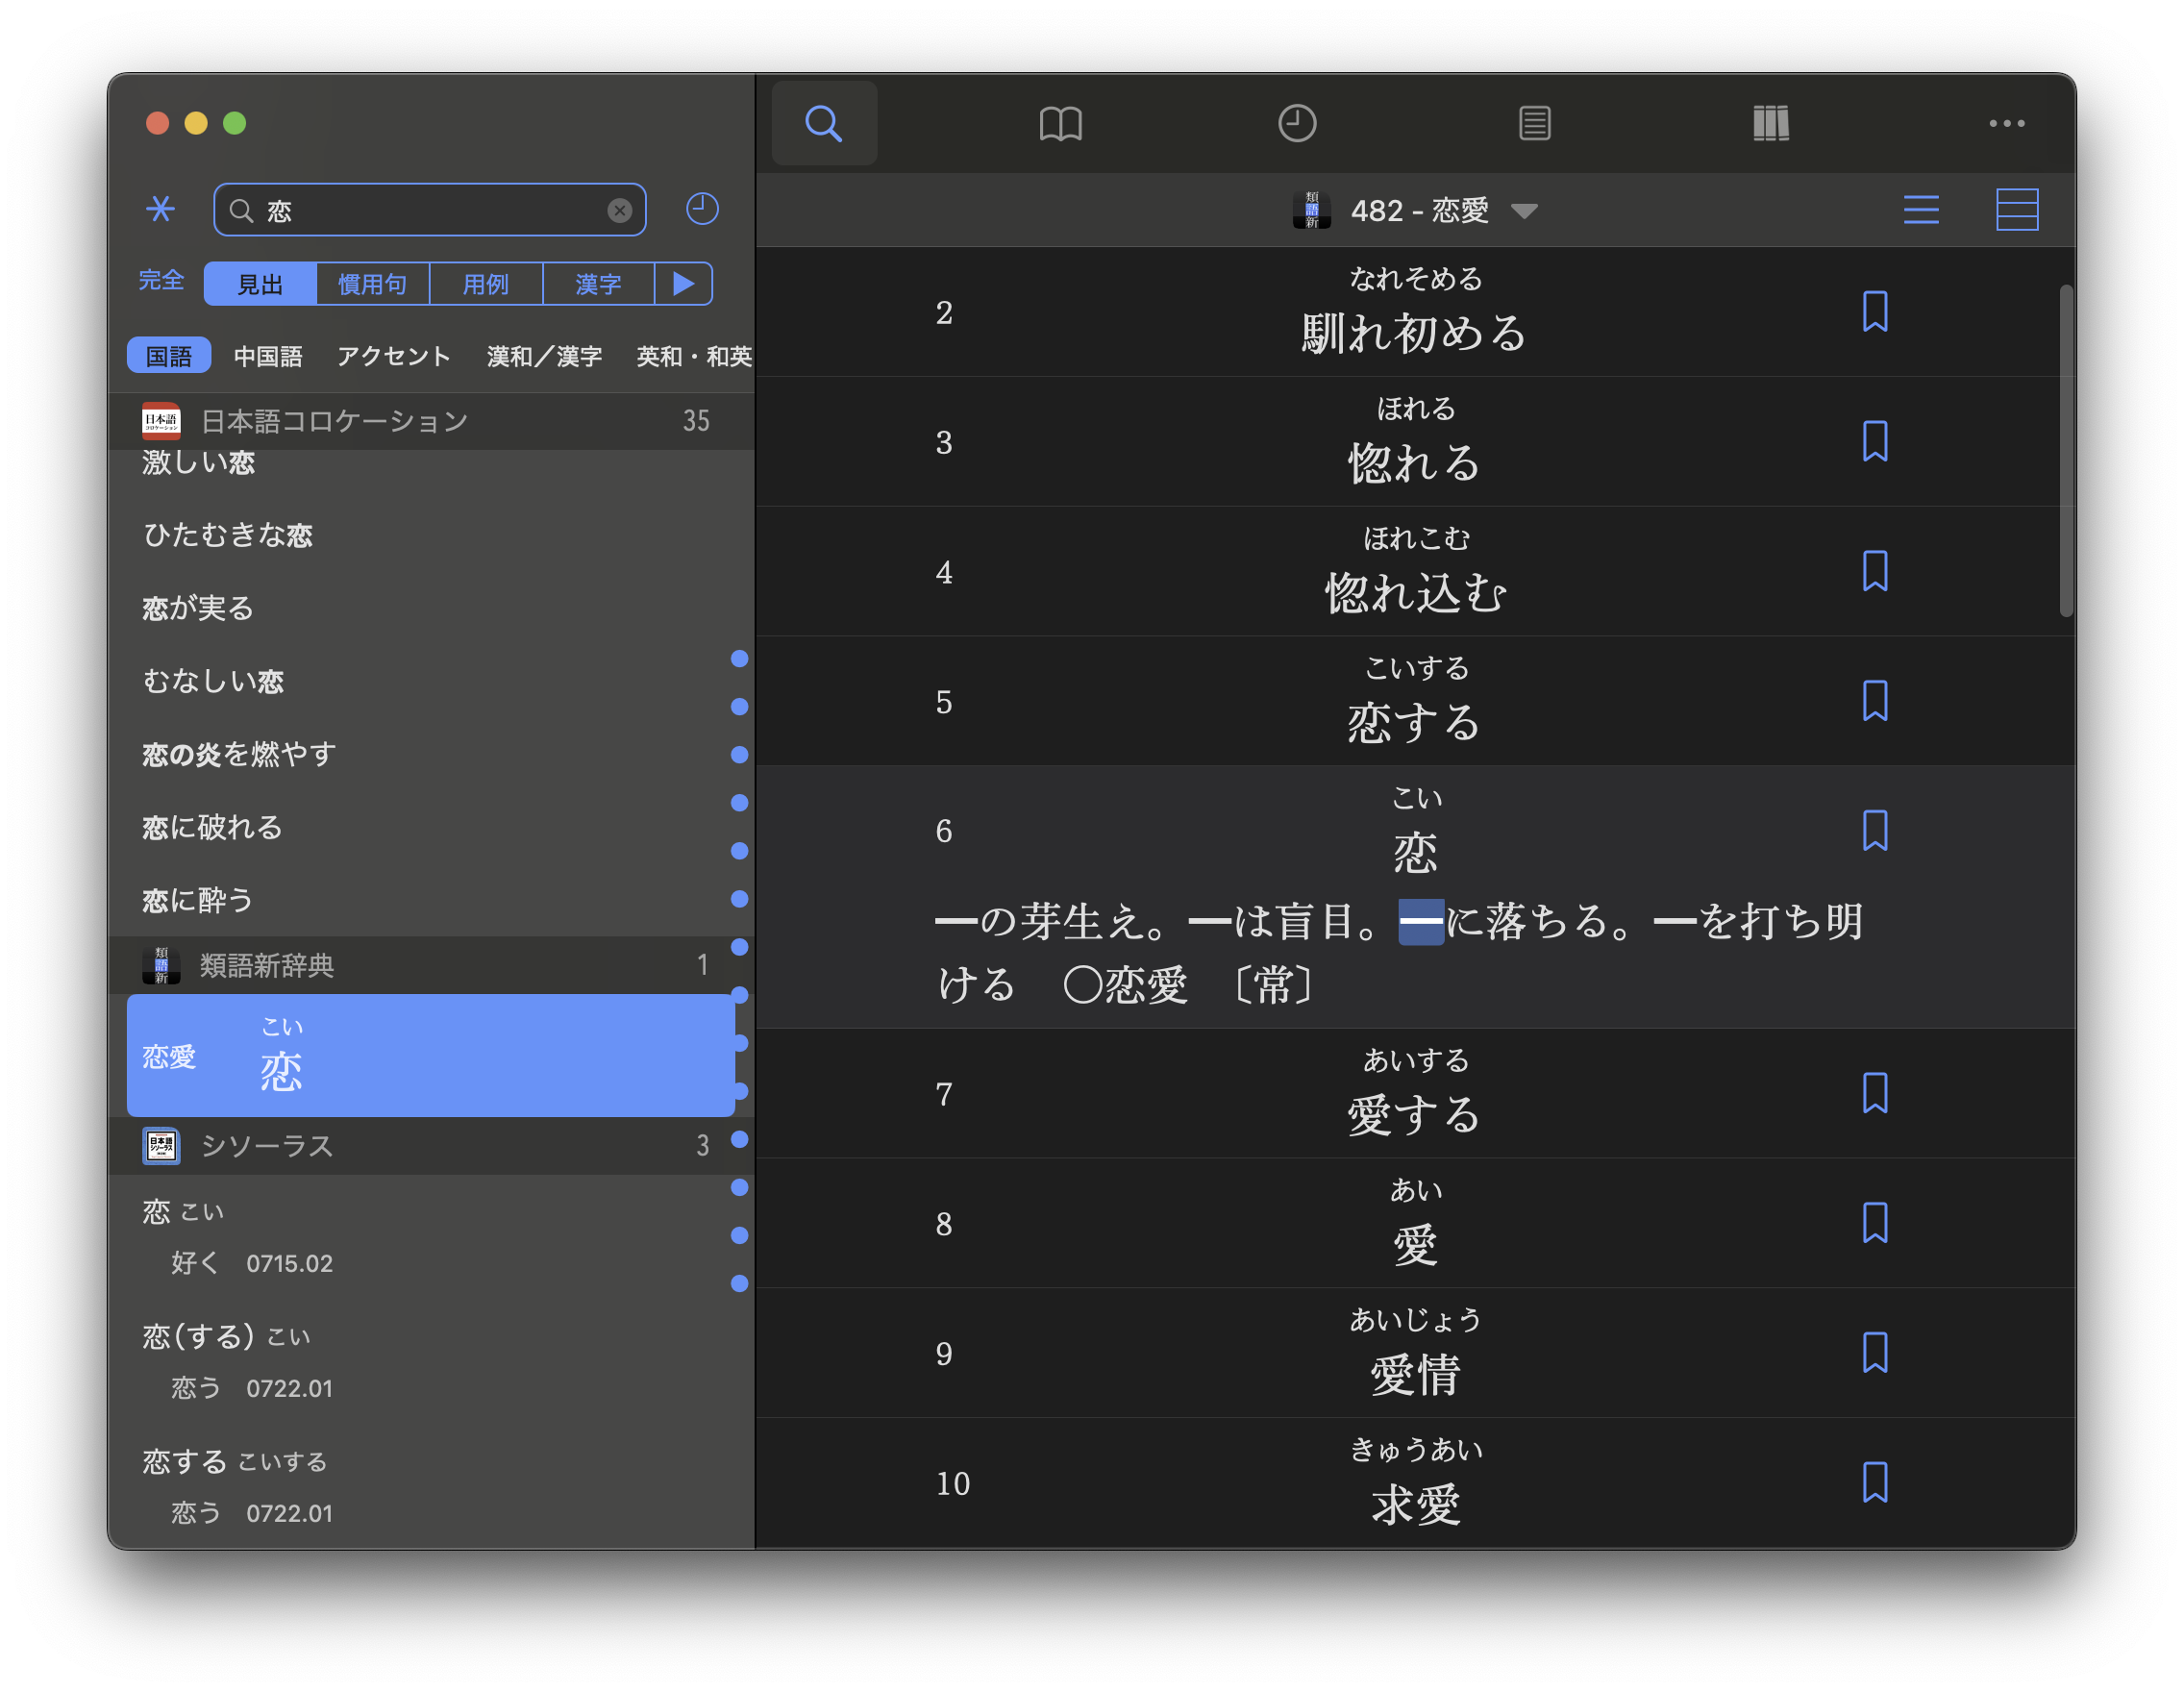Click the 完全 match type button

(161, 280)
